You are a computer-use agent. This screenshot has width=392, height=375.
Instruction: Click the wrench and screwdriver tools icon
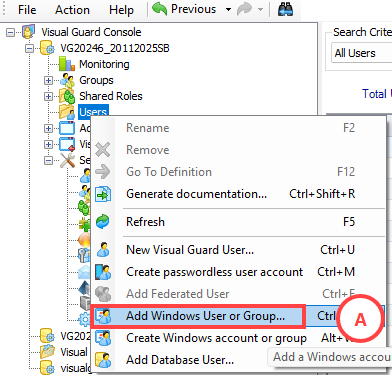[67, 160]
